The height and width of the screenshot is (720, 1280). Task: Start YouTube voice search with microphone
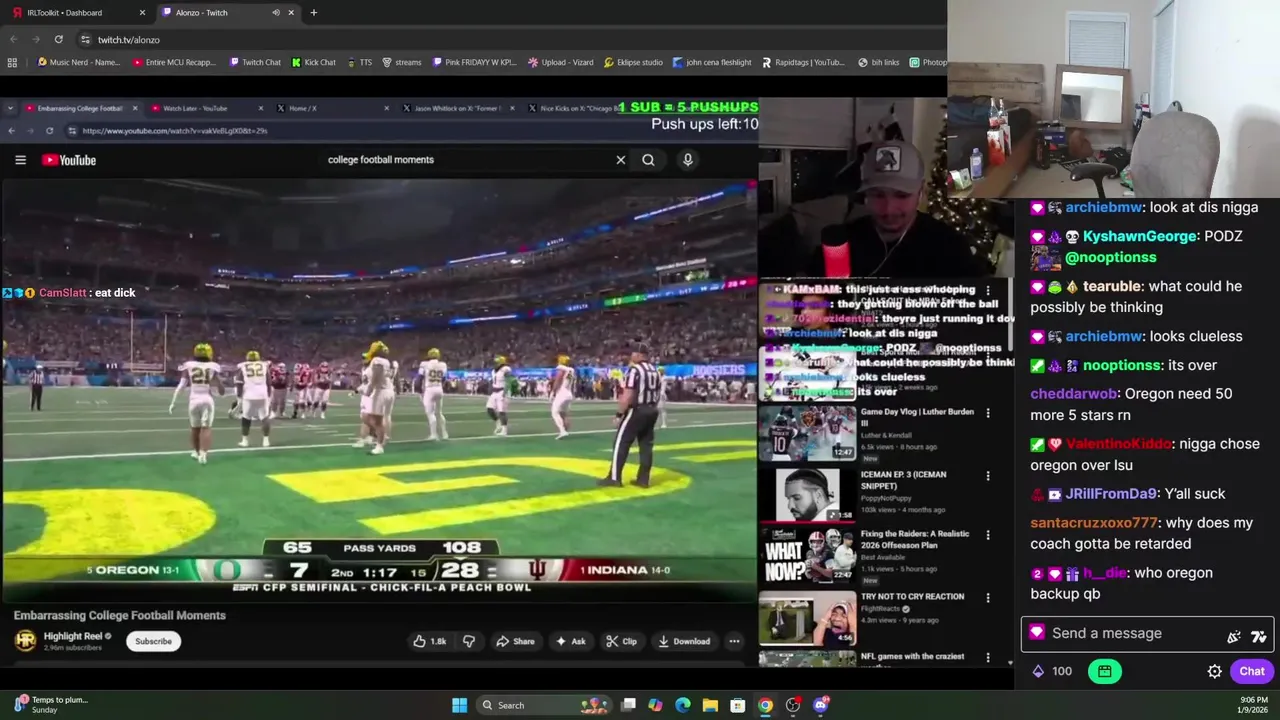pyautogui.click(x=688, y=160)
